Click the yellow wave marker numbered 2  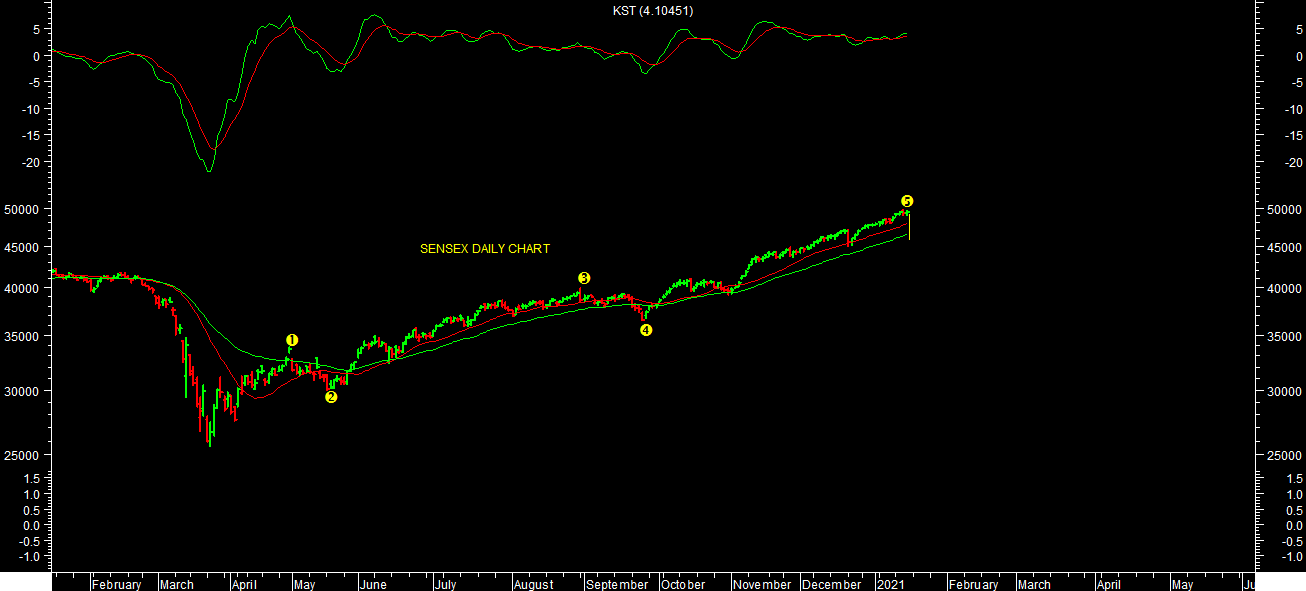tap(331, 397)
